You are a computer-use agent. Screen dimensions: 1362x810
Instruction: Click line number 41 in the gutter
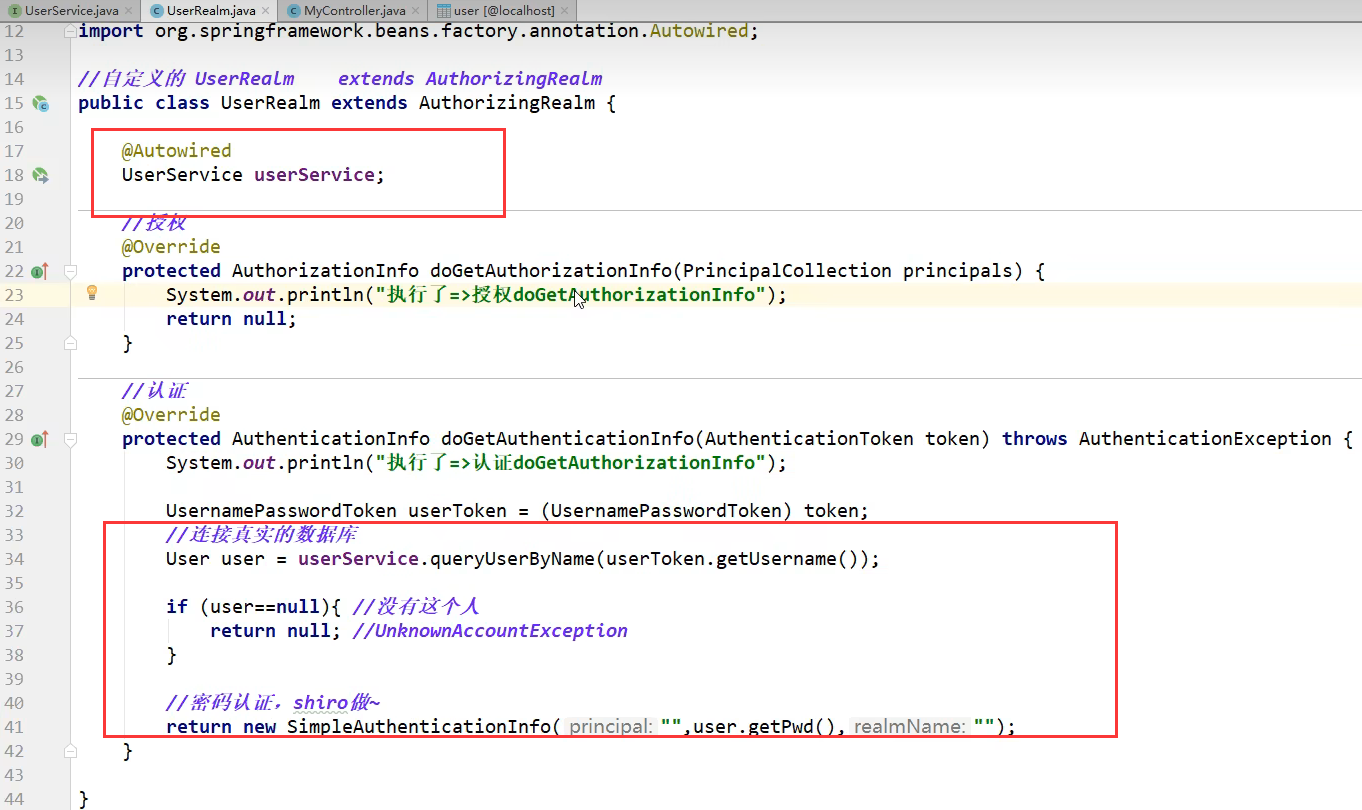[14, 727]
